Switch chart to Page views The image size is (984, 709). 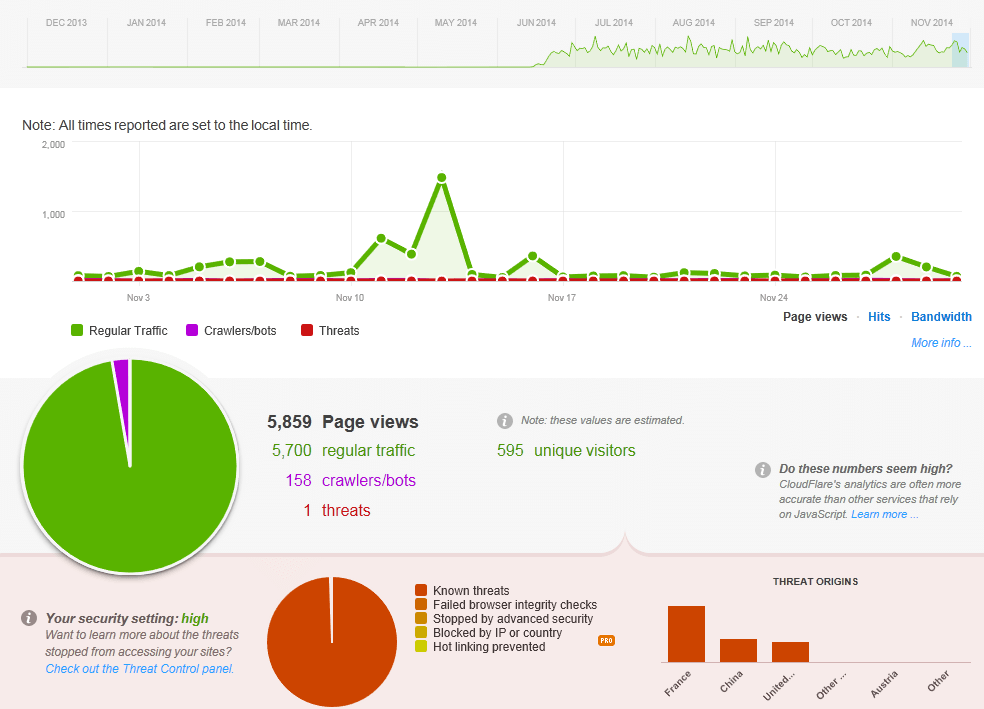(815, 317)
